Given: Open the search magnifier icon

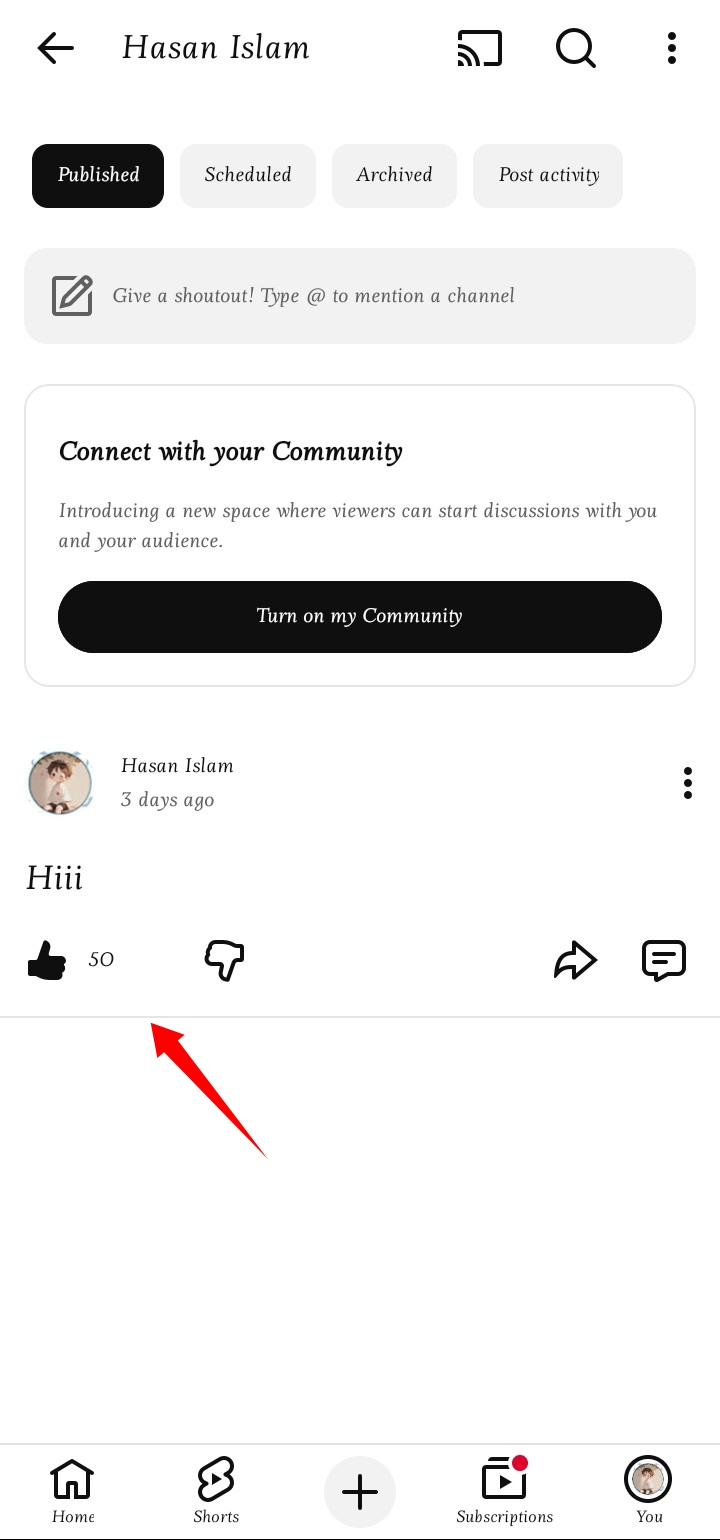Looking at the screenshot, I should tap(576, 48).
